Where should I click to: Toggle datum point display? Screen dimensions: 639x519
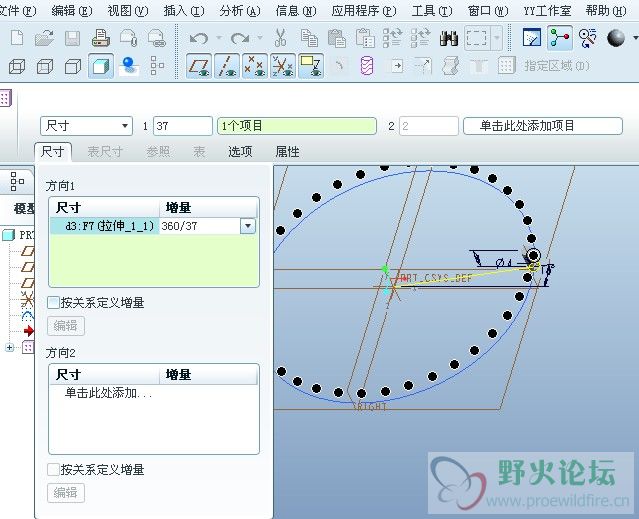tap(255, 66)
